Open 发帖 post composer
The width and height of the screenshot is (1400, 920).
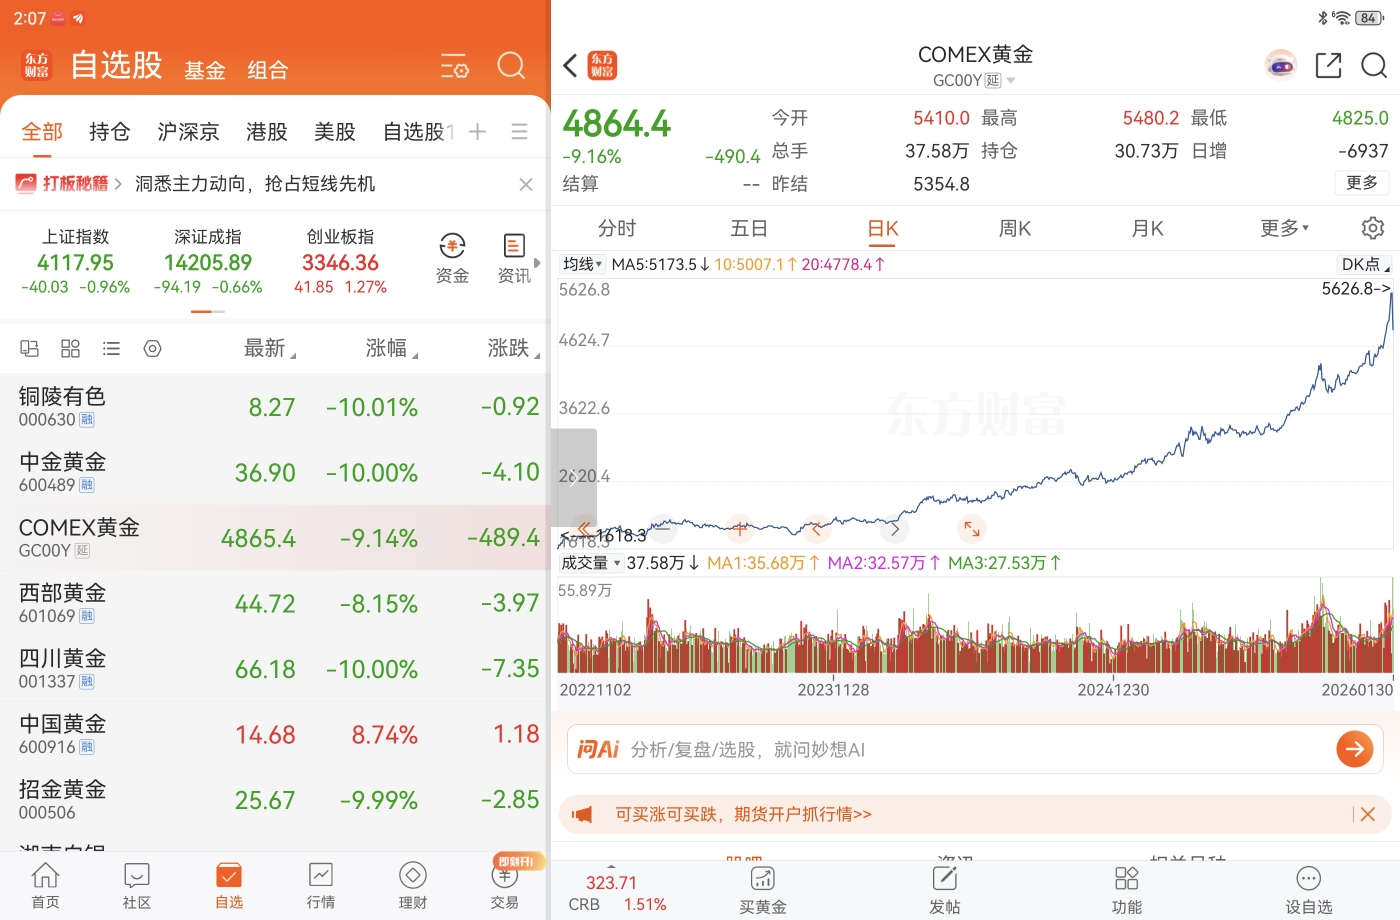click(x=944, y=890)
